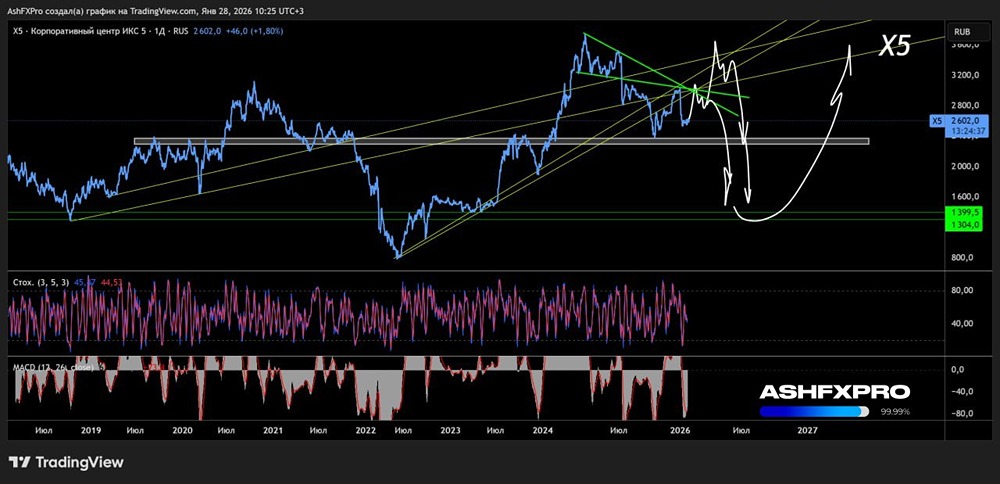Select the green 1304,0 price label
1000x484 pixels.
click(962, 224)
